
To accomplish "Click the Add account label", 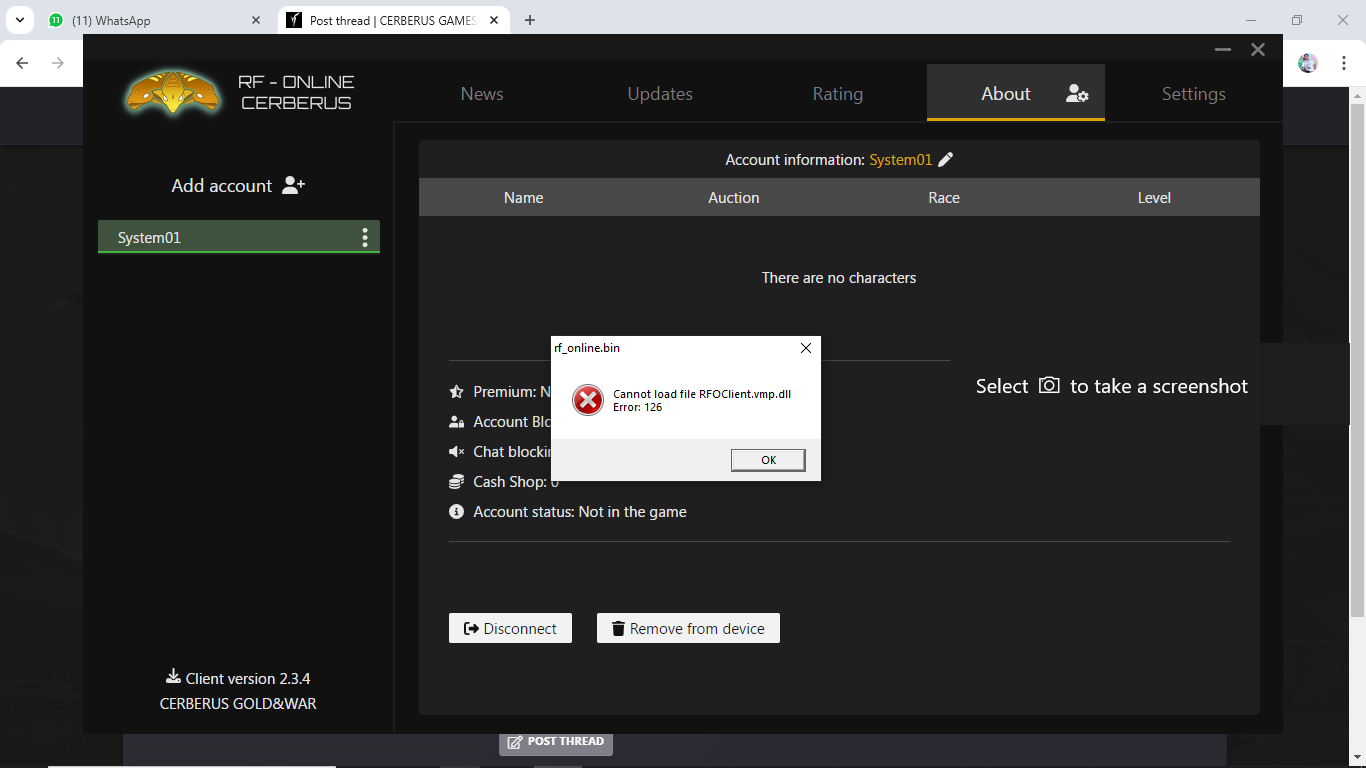I will click(x=221, y=186).
